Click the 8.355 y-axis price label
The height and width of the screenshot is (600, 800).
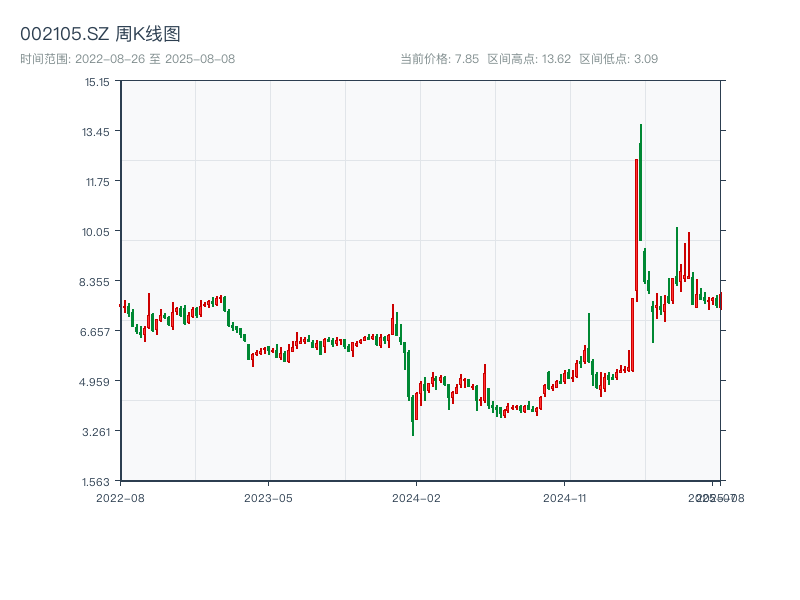pyautogui.click(x=96, y=282)
